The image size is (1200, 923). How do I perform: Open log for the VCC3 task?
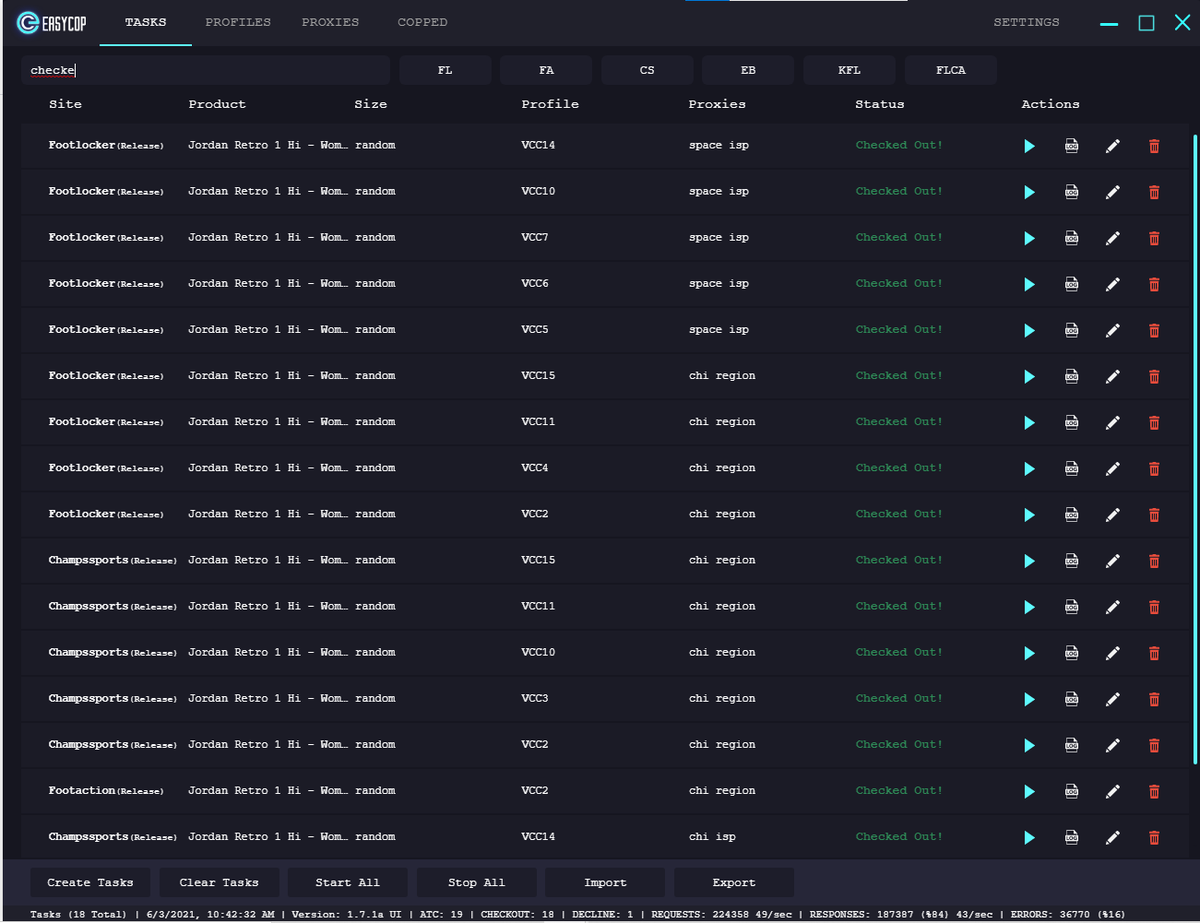[x=1071, y=699]
